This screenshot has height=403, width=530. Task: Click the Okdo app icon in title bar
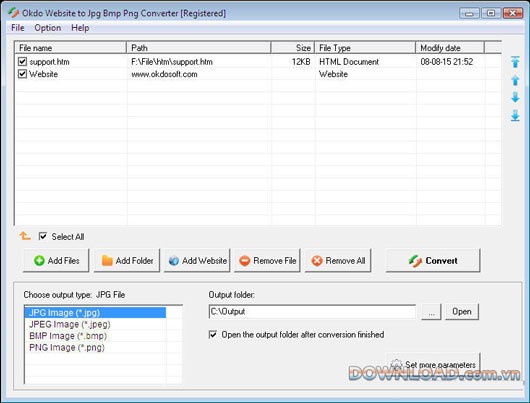(14, 13)
